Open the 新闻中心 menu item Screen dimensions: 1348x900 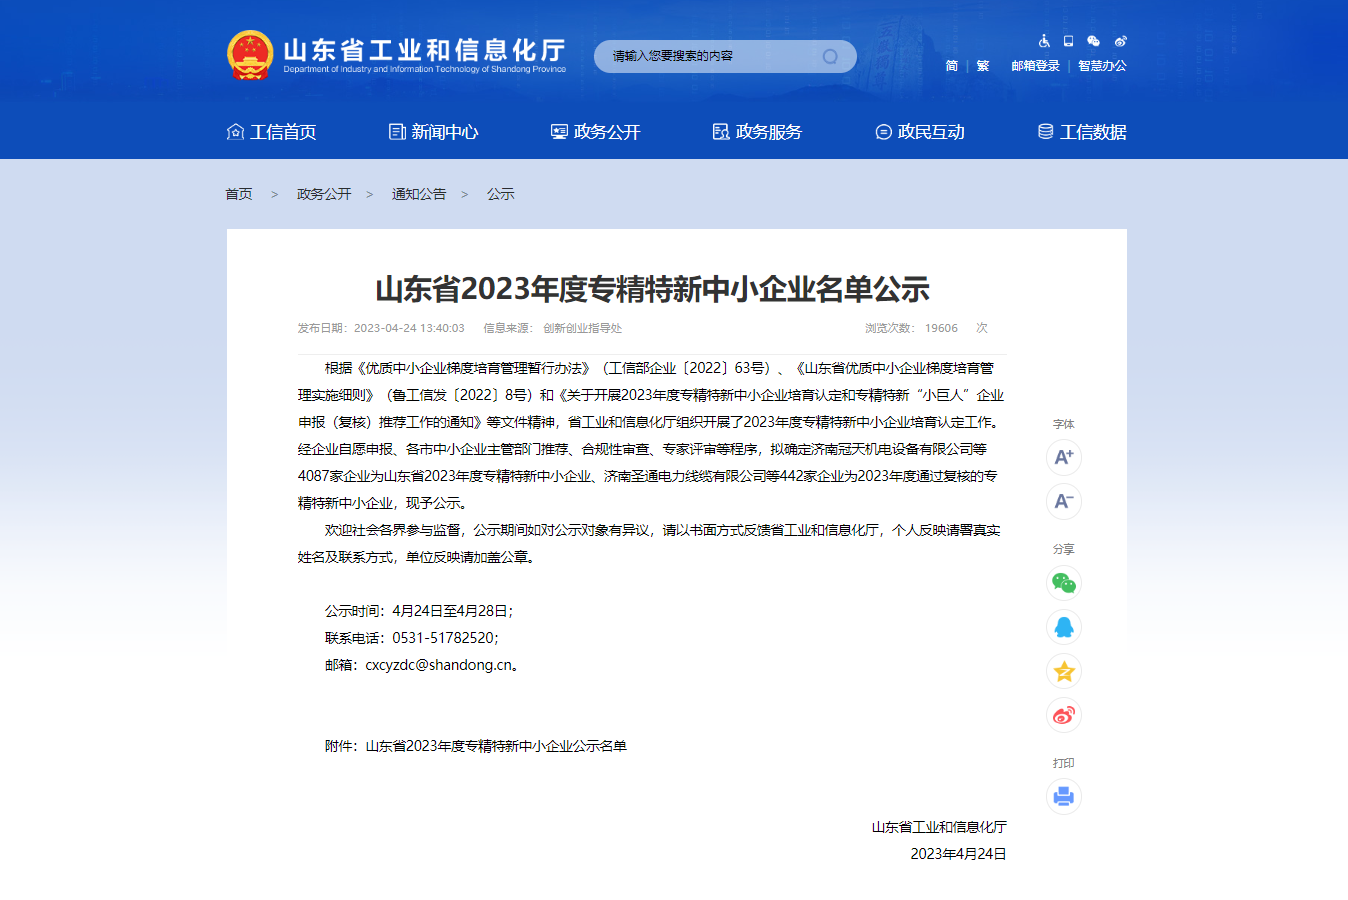445,132
